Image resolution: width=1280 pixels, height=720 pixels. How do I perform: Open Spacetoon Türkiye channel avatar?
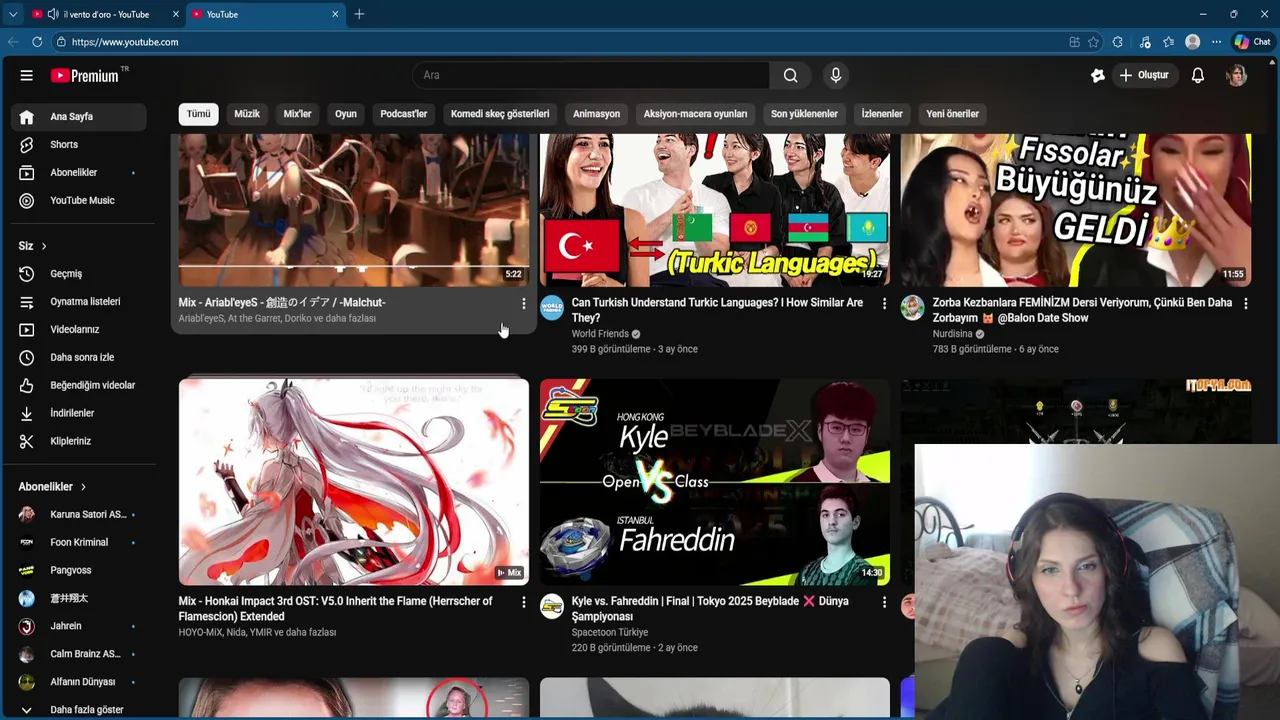pyautogui.click(x=552, y=606)
